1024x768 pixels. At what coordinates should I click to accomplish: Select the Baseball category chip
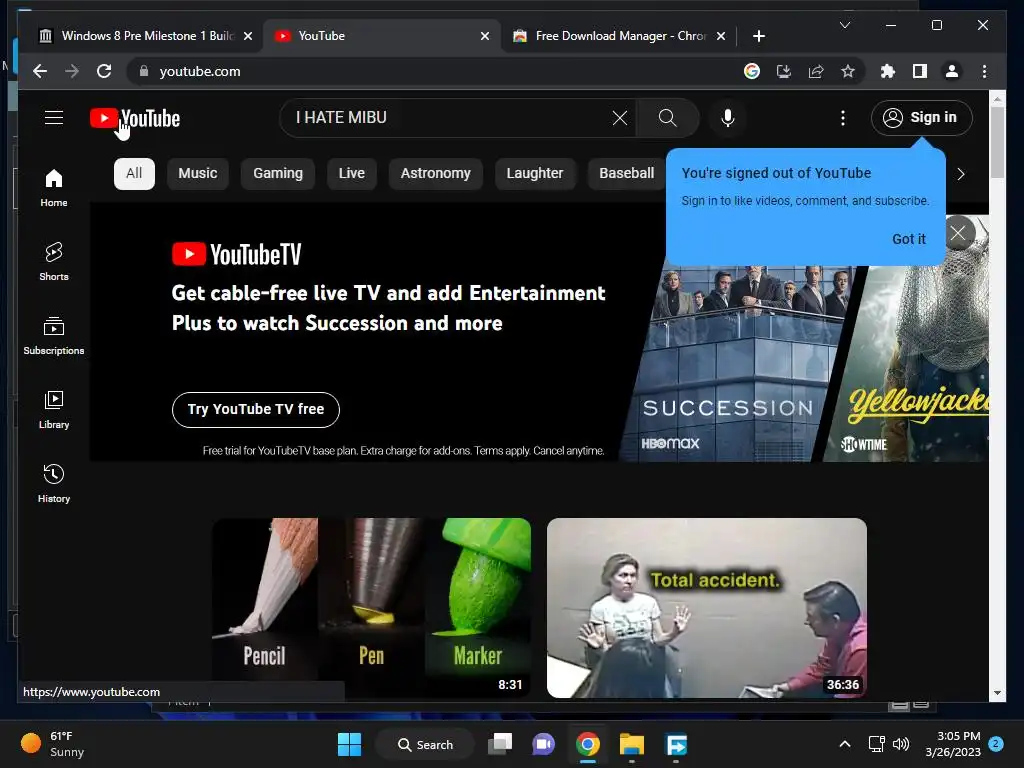[x=626, y=173]
